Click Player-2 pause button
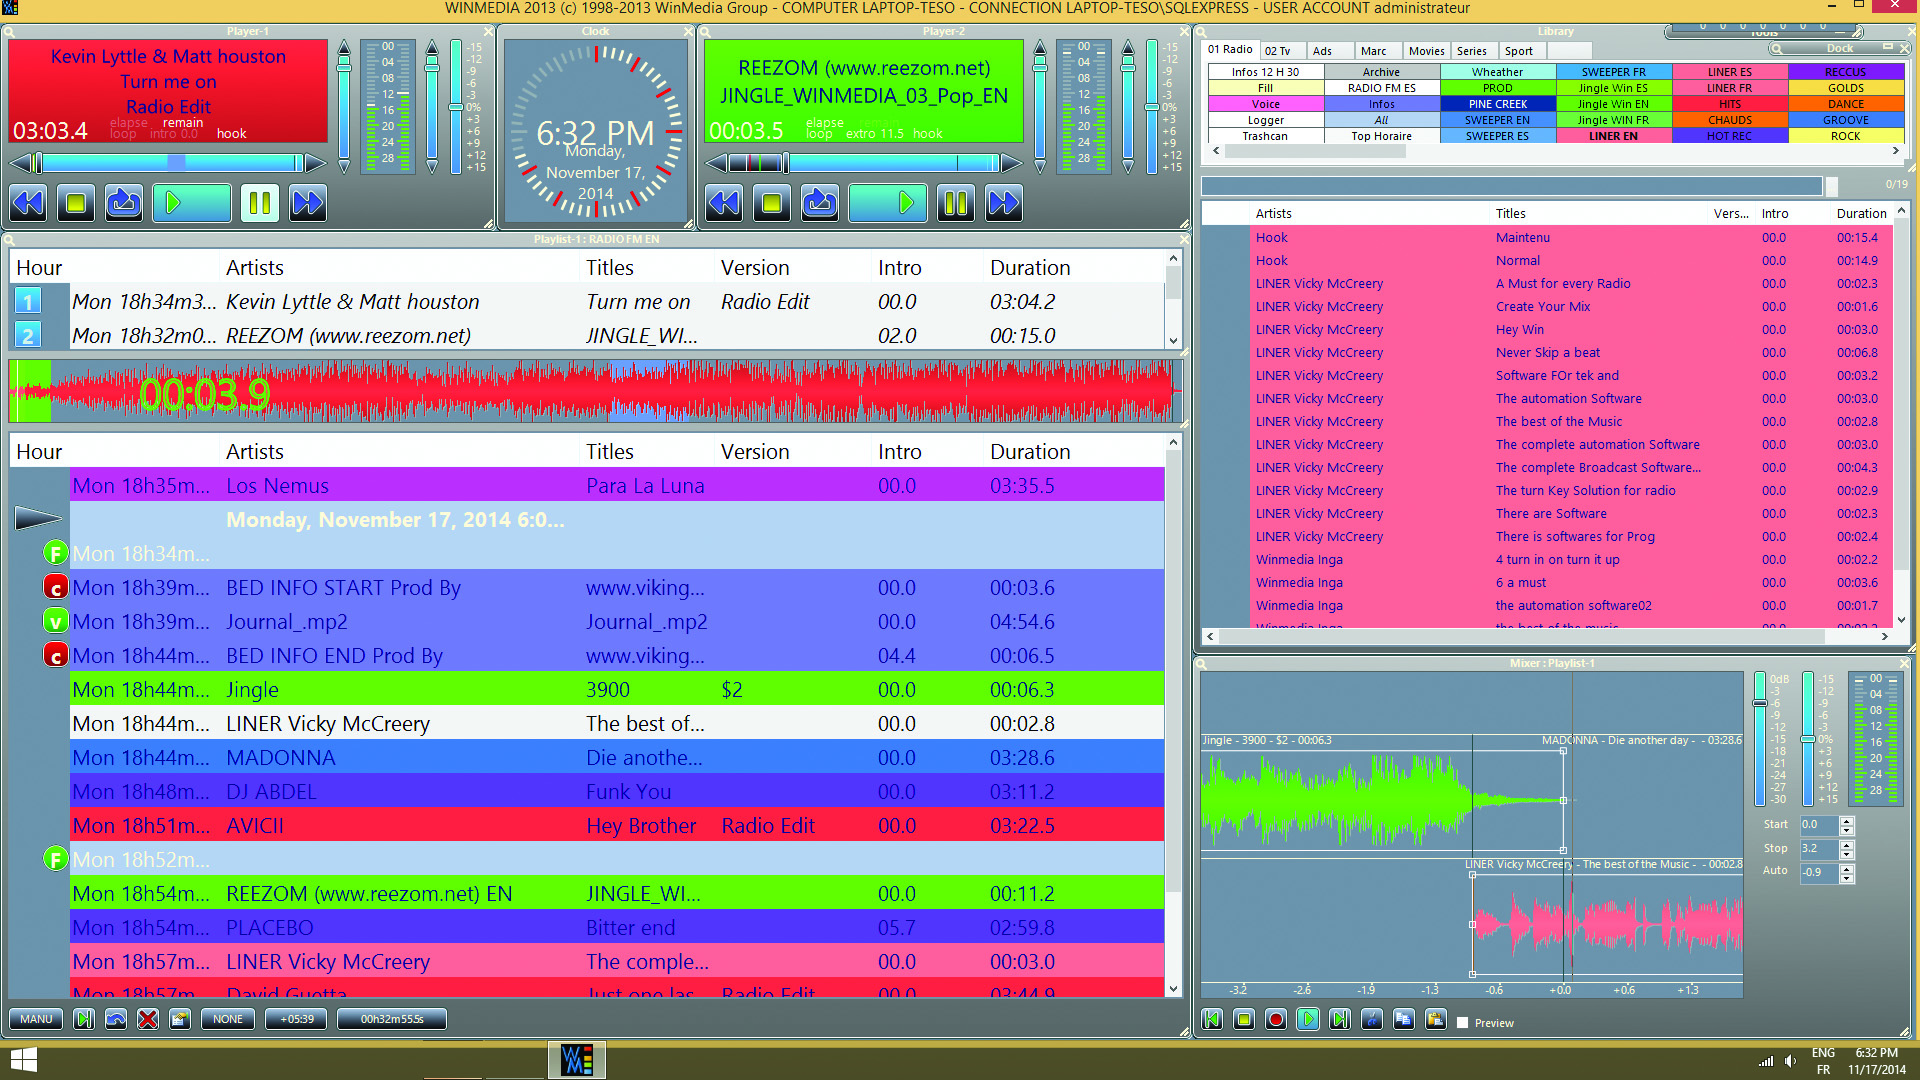This screenshot has height=1080, width=1920. click(x=955, y=204)
